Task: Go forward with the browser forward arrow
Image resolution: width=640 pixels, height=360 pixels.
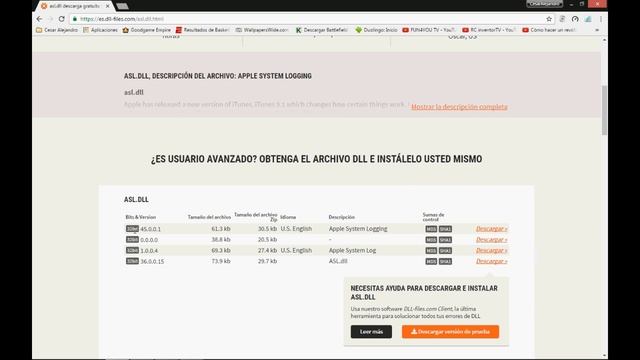Action: pos(51,19)
